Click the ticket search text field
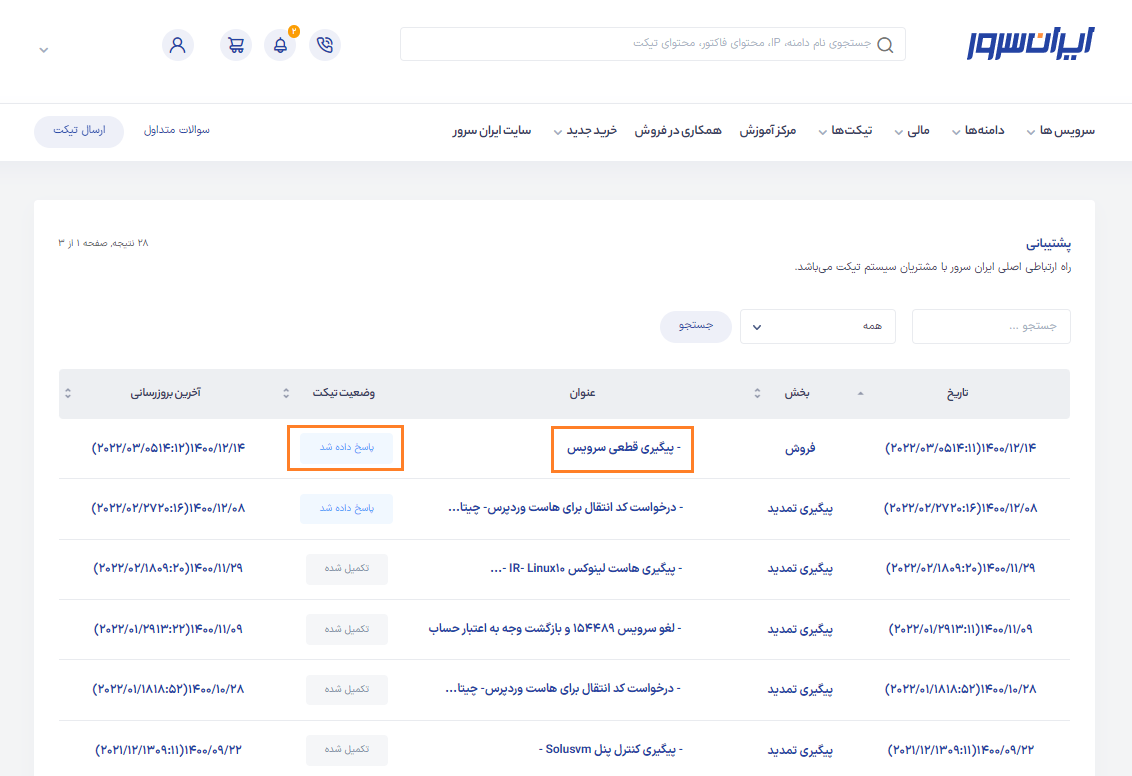This screenshot has height=776, width=1132. pos(990,326)
